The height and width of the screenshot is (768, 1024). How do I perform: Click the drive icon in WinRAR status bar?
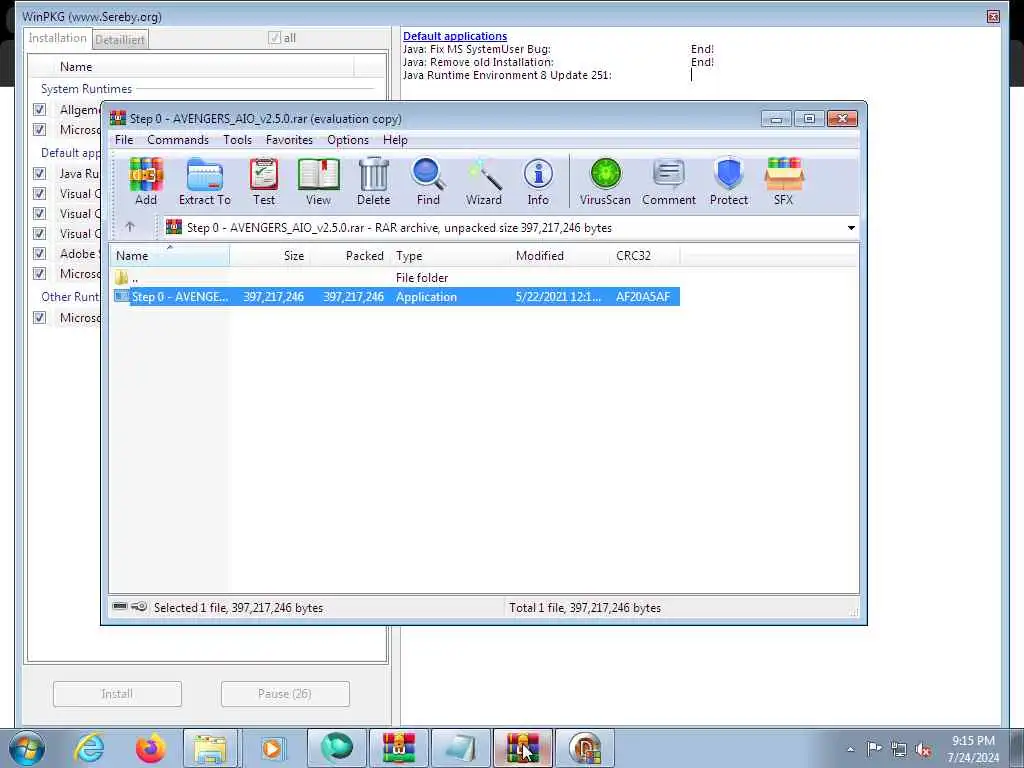120,607
